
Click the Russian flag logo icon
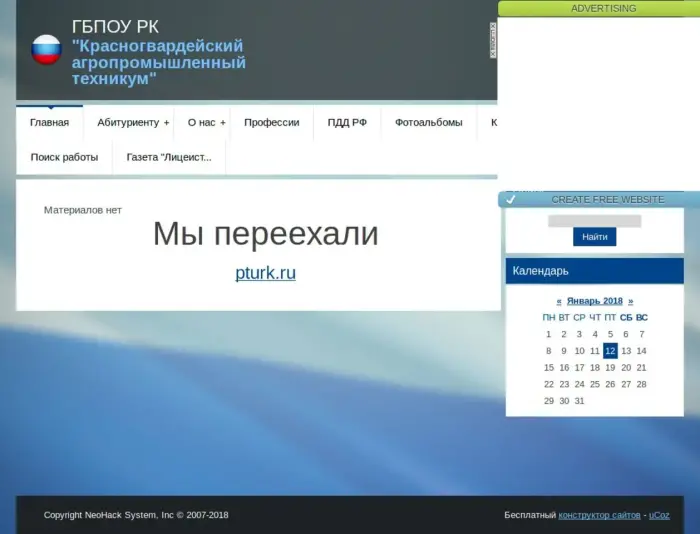46,50
